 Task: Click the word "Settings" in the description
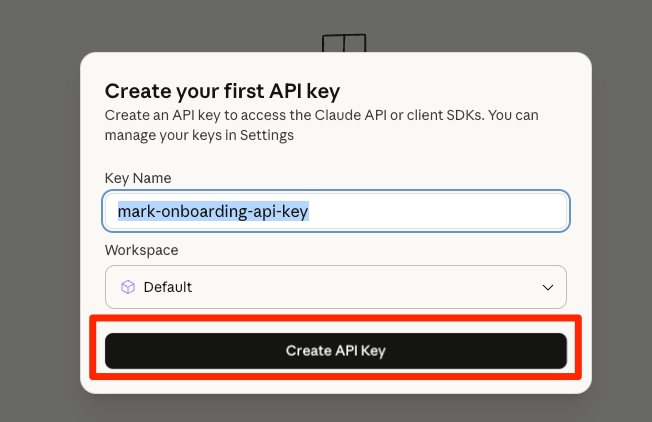click(266, 135)
